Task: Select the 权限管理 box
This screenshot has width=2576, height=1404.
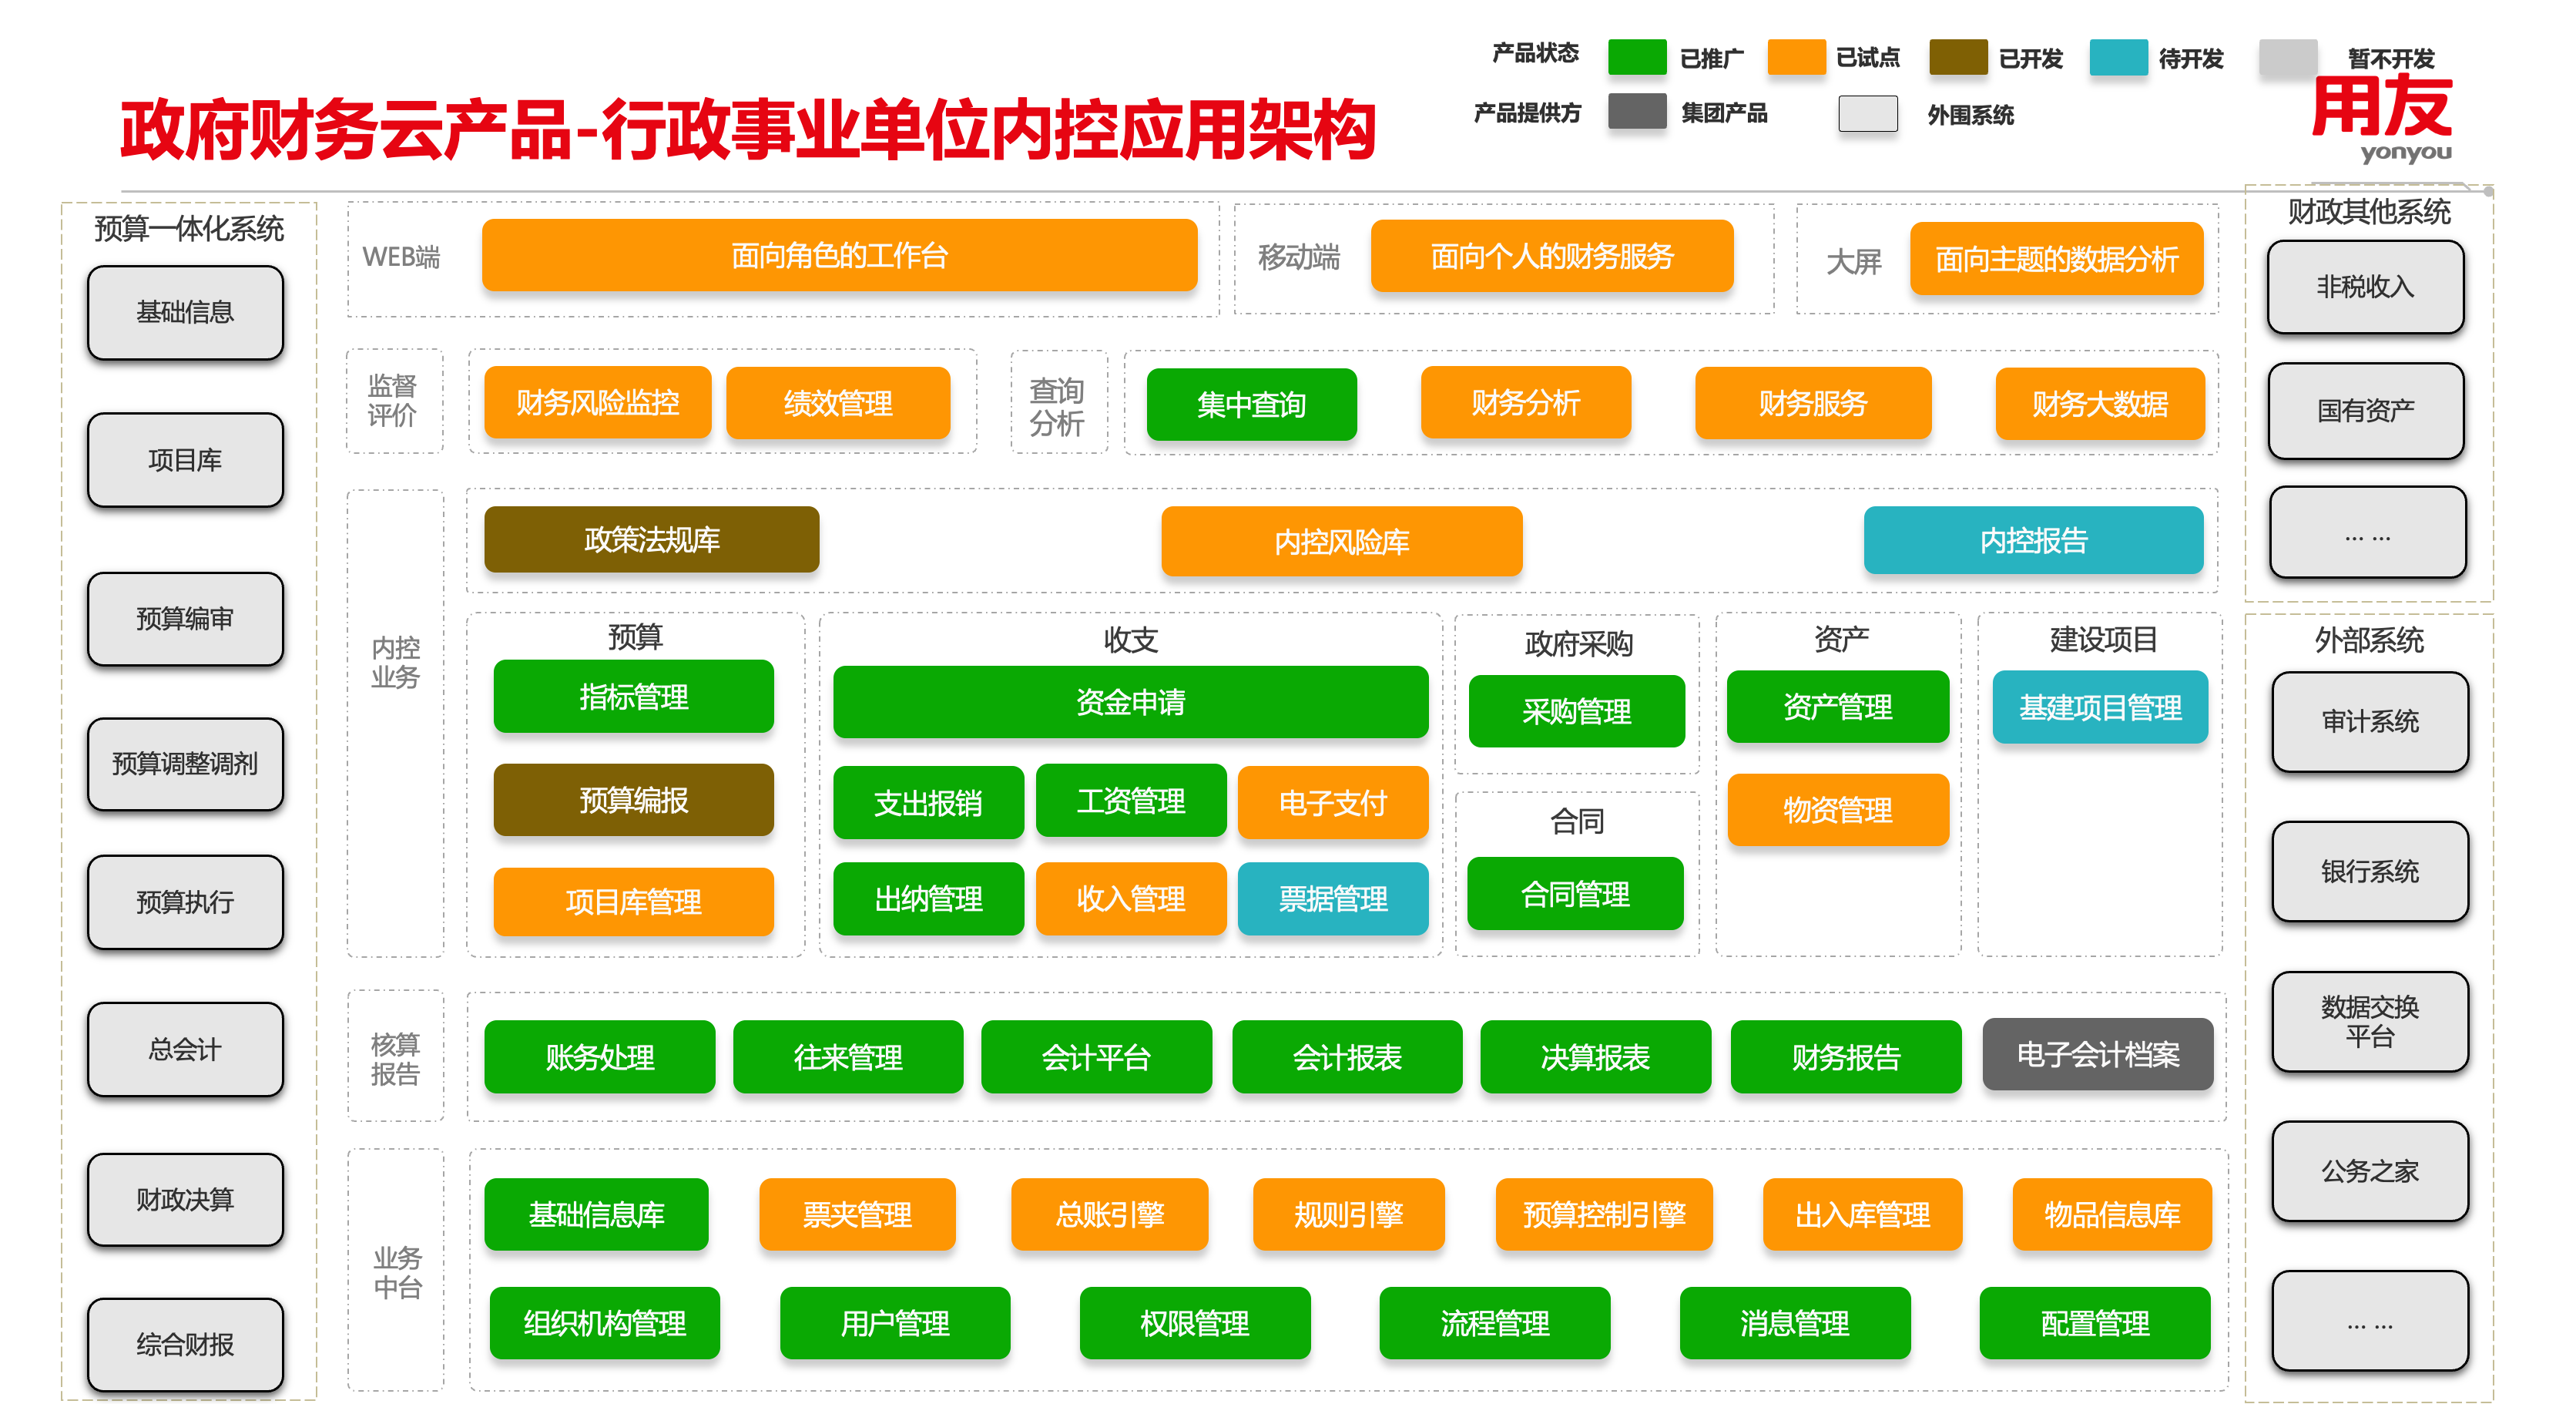Action: tap(1195, 1323)
